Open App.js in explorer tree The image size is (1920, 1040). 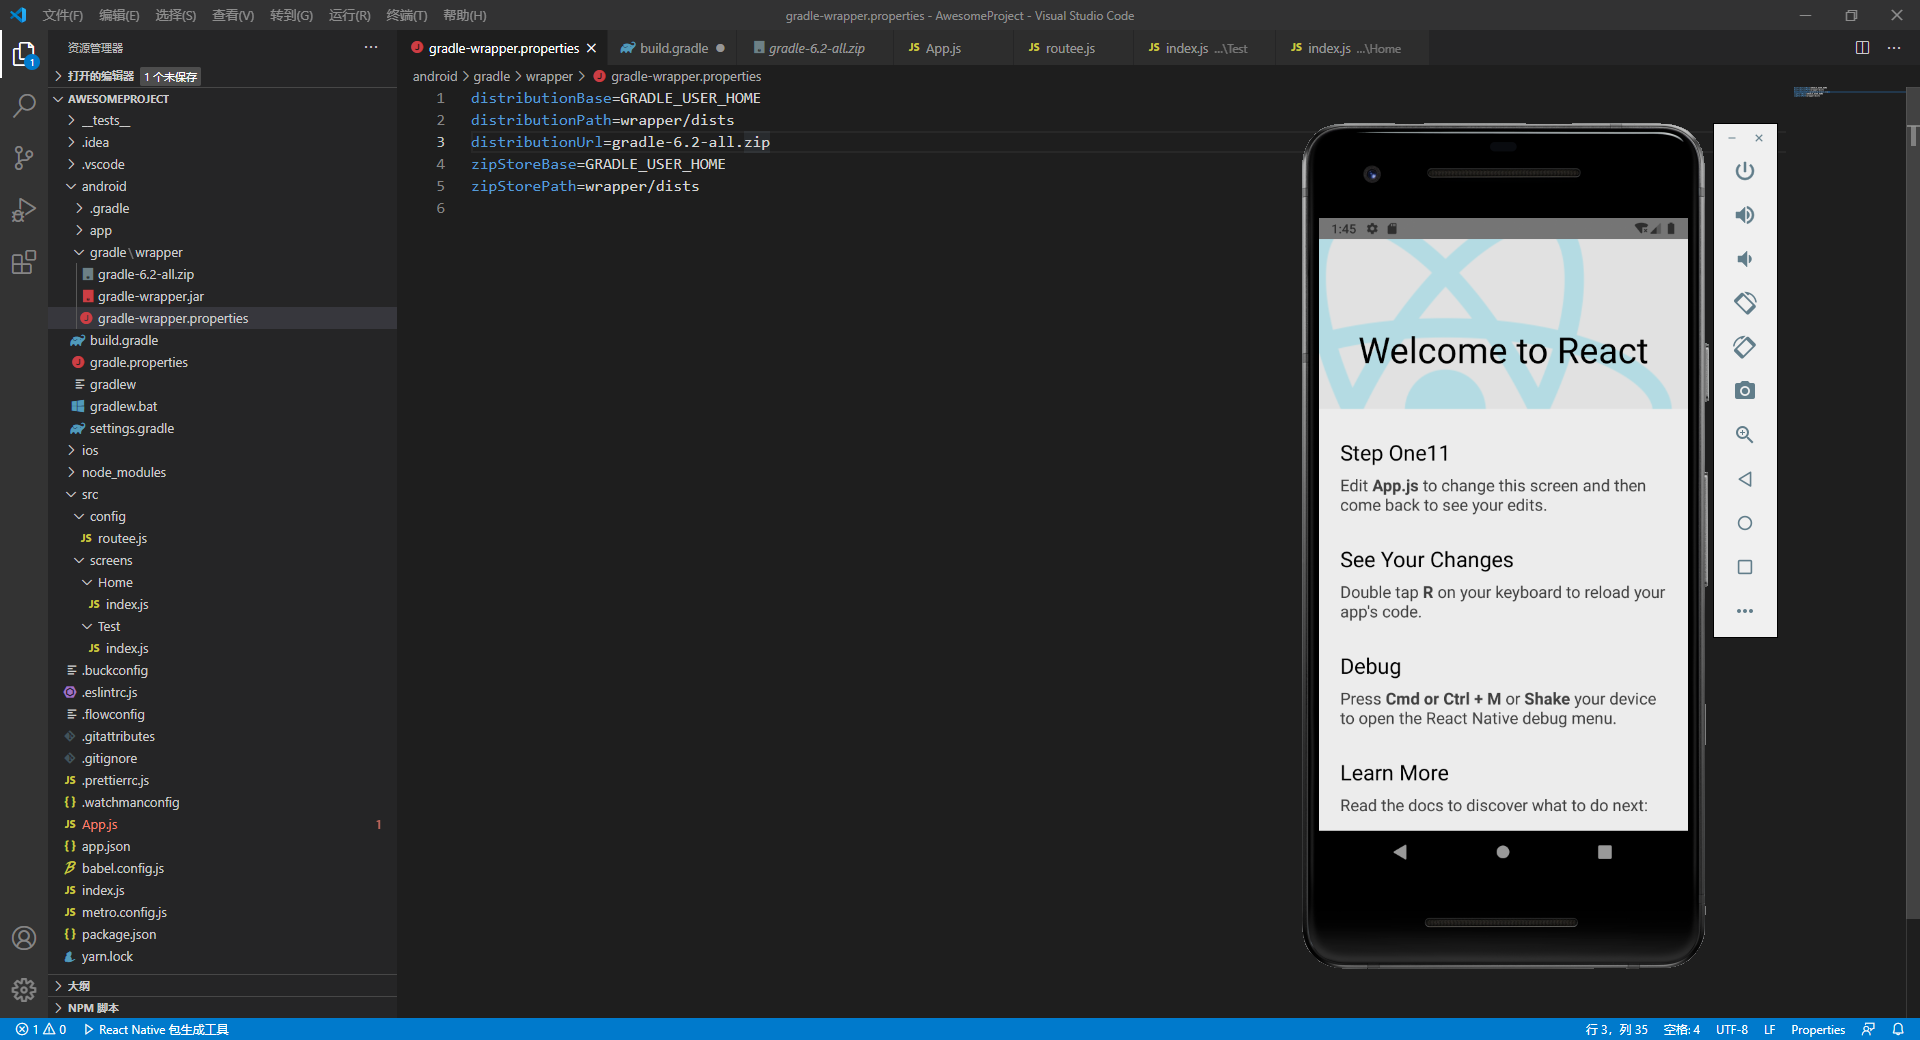coord(222,824)
